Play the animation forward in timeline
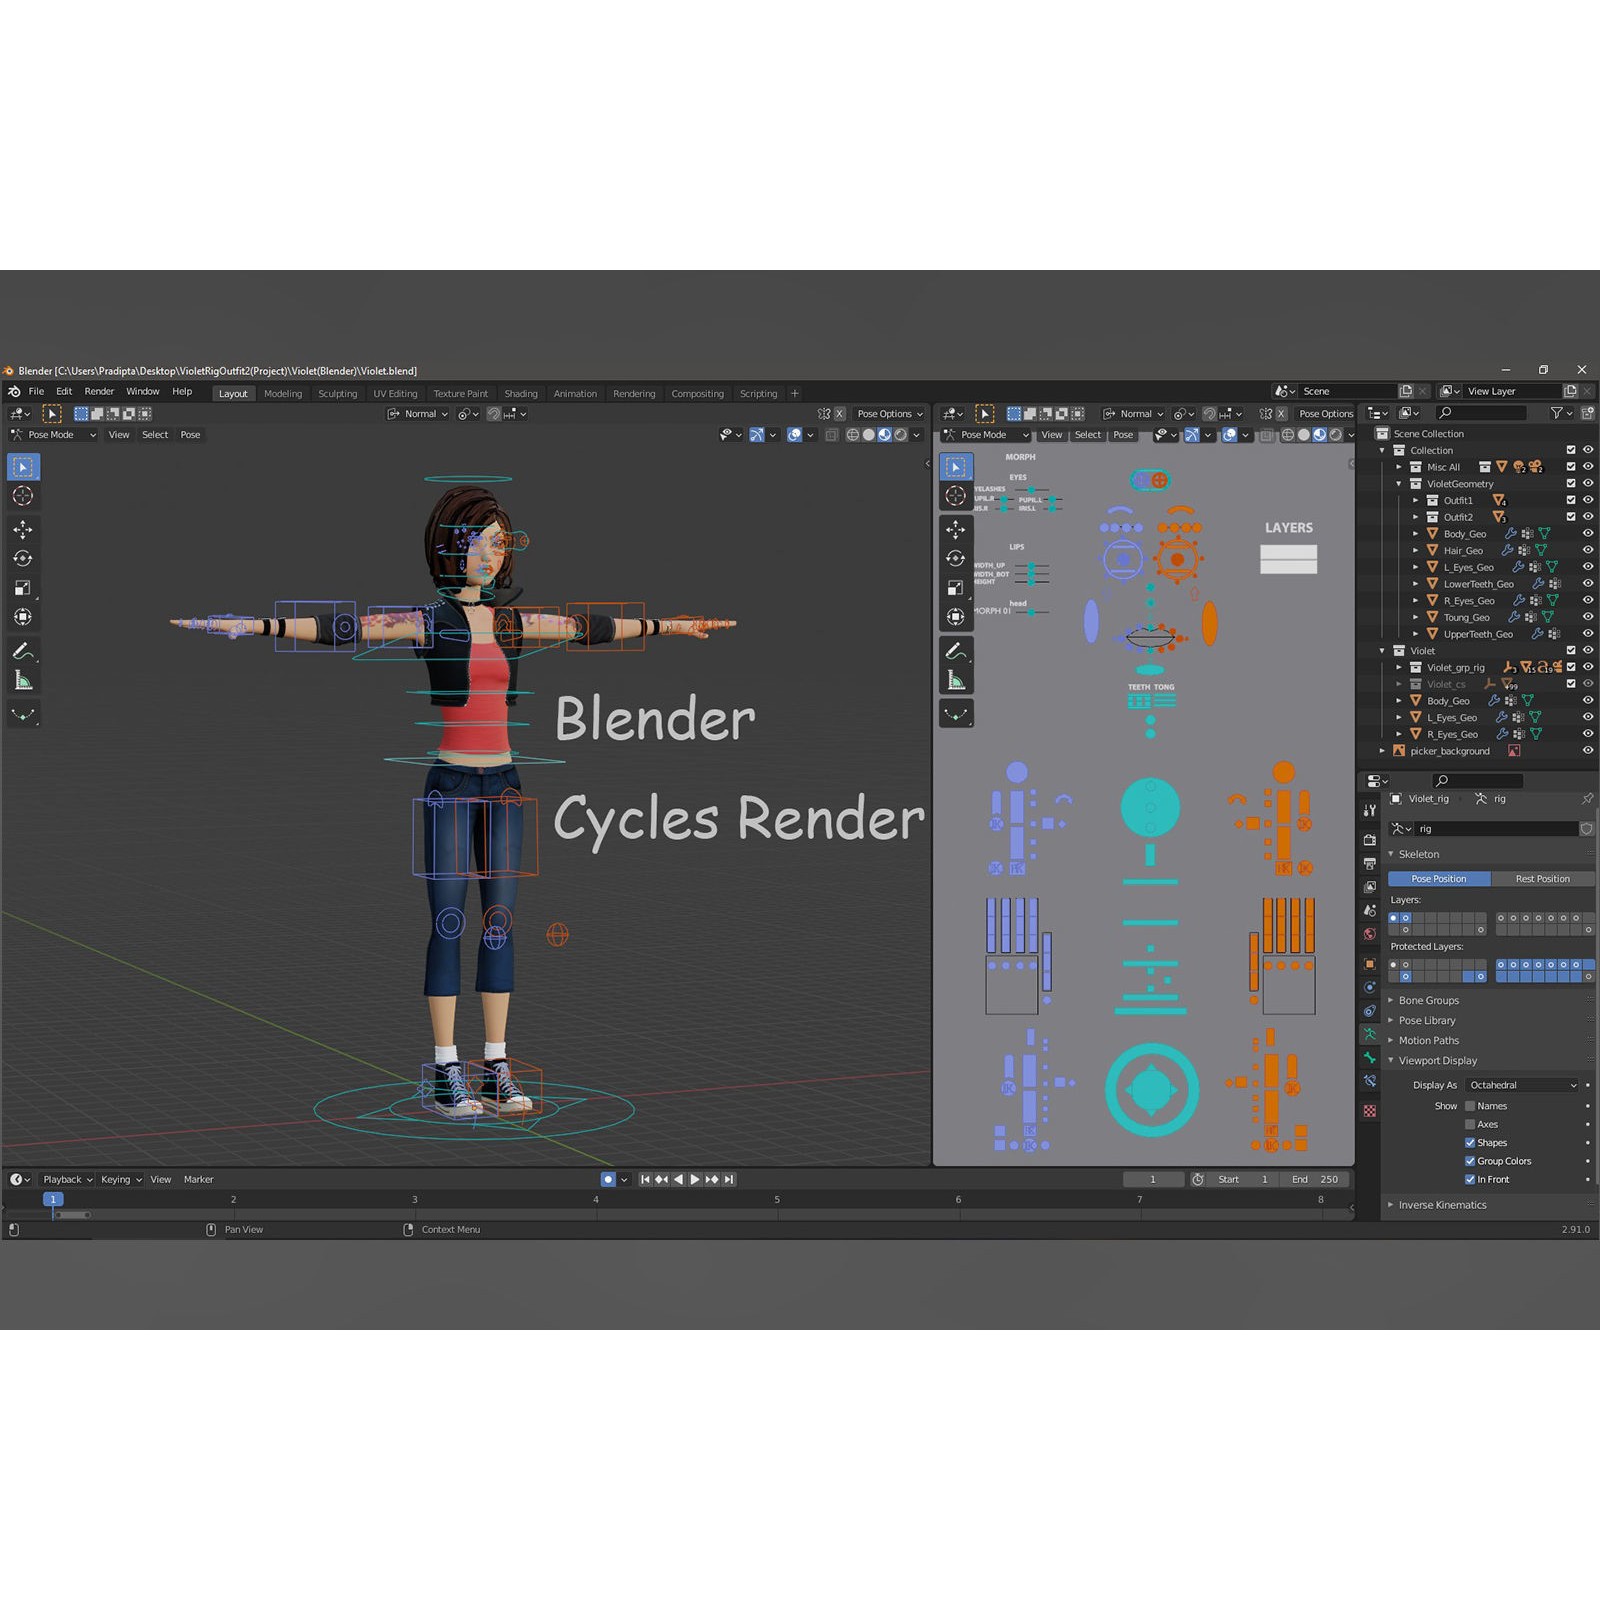The image size is (1600, 1600). pos(695,1180)
